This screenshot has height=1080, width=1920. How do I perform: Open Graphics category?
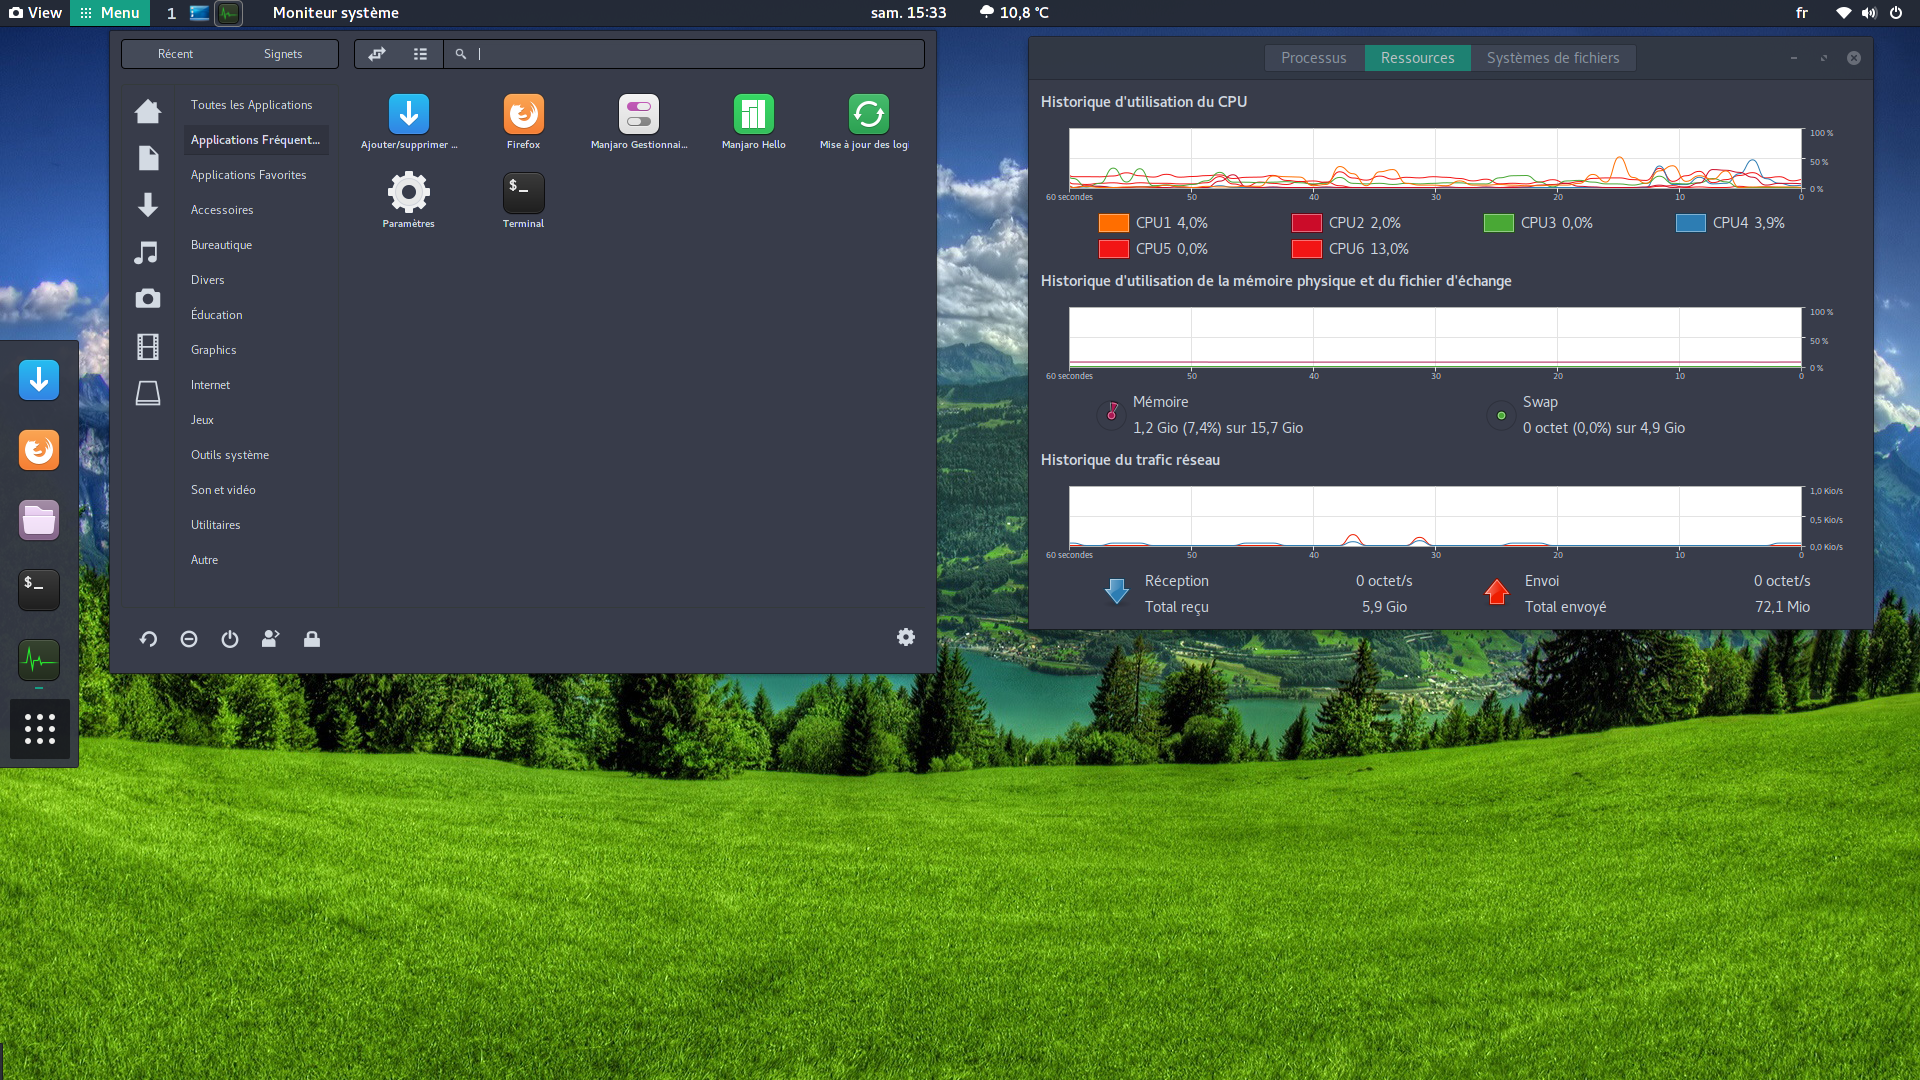[x=214, y=350]
